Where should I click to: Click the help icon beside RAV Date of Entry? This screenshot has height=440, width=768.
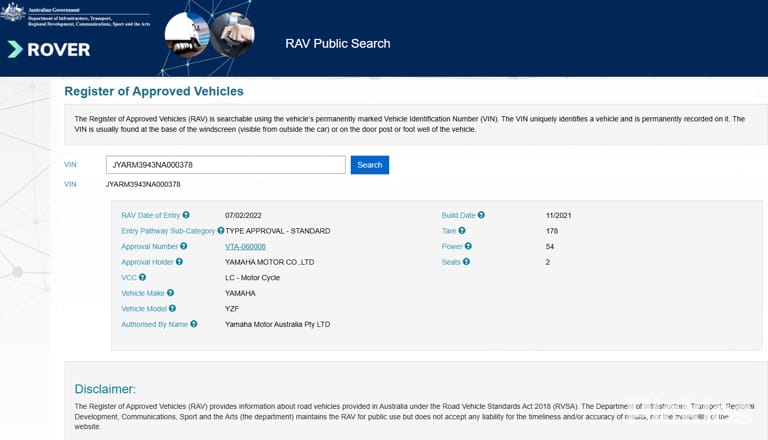(186, 215)
